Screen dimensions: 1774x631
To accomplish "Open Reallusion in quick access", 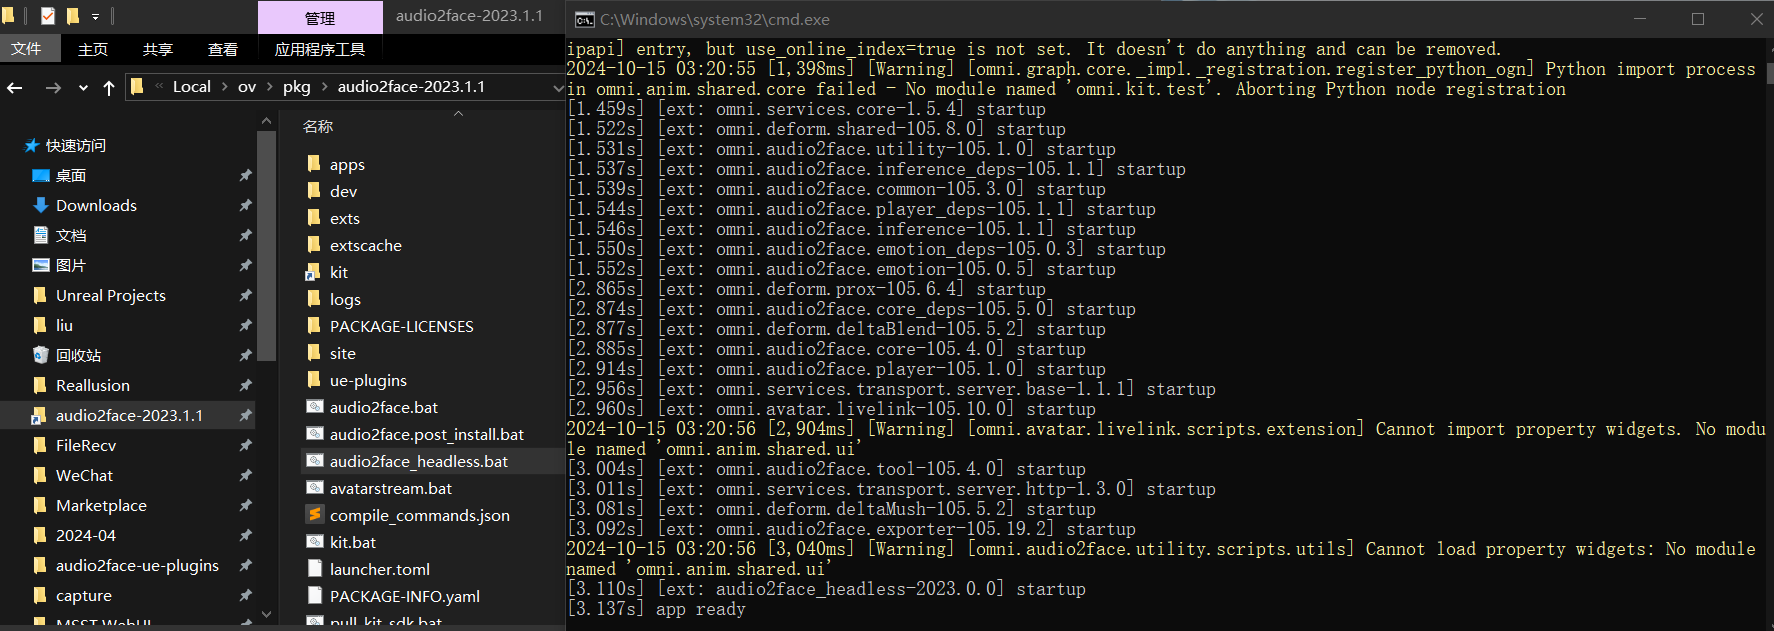I will click(x=93, y=385).
